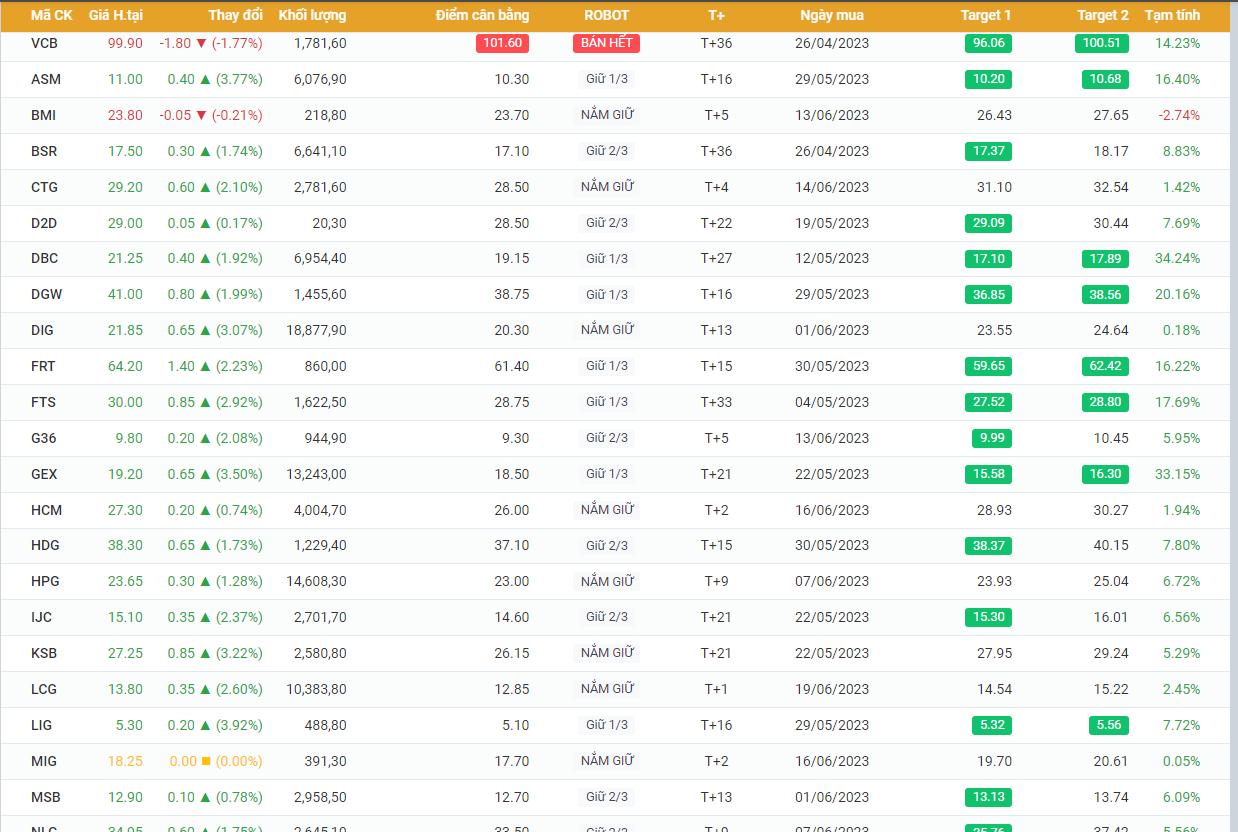
Task: Click NẮM GIỮ label in CTG row
Action: (607, 187)
